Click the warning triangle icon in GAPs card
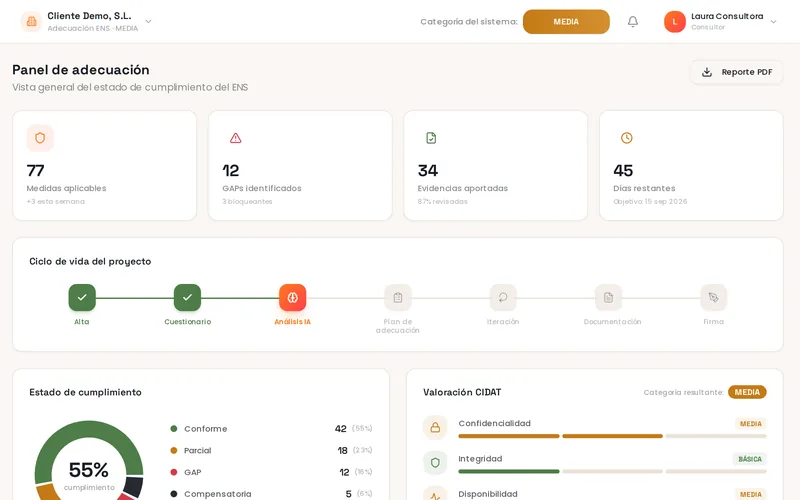The width and height of the screenshot is (800, 500). 235,138
